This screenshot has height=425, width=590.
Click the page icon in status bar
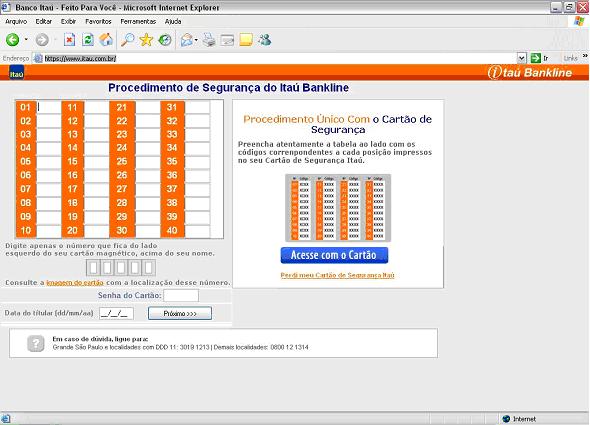click(5, 419)
